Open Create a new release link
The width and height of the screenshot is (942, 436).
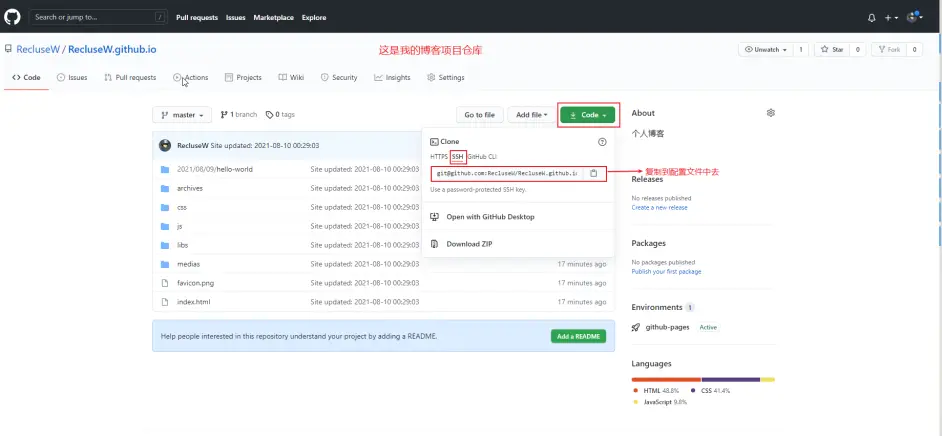tap(659, 207)
